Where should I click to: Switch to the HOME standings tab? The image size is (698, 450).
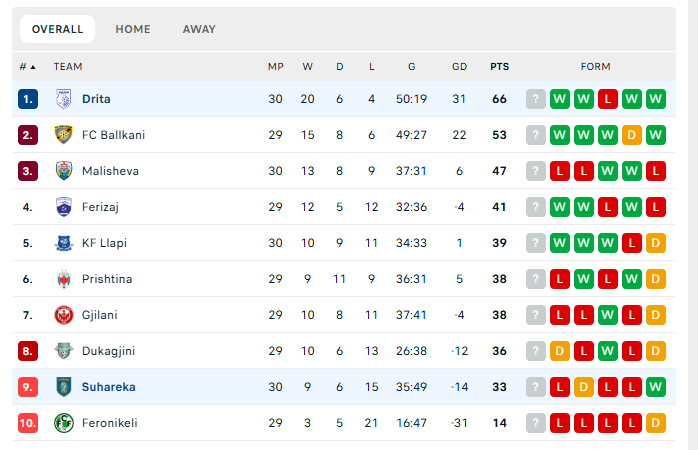click(133, 29)
